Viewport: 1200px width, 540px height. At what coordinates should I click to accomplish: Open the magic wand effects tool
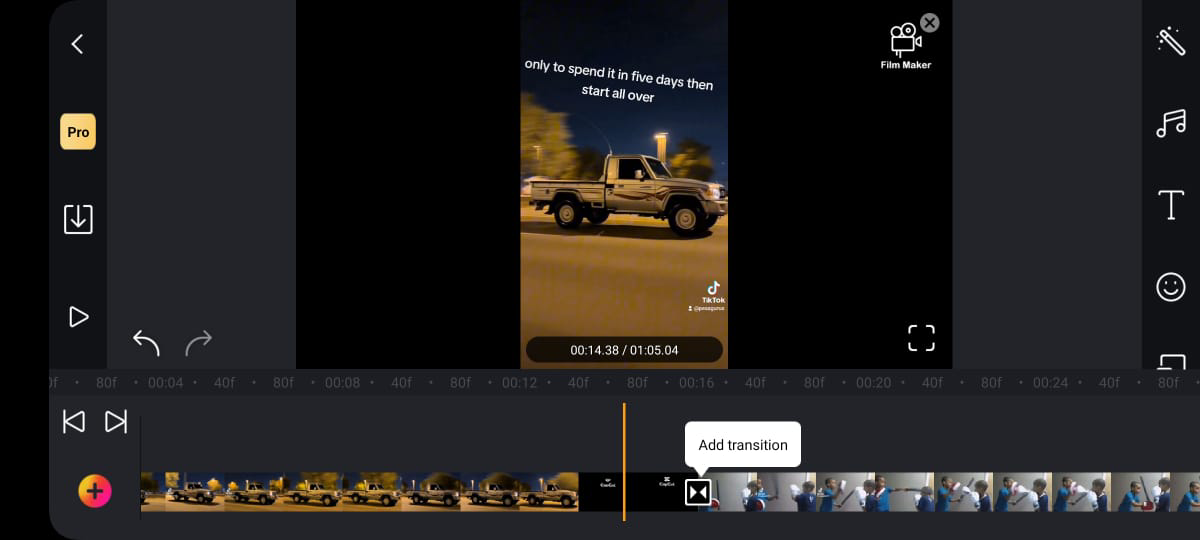[1170, 41]
